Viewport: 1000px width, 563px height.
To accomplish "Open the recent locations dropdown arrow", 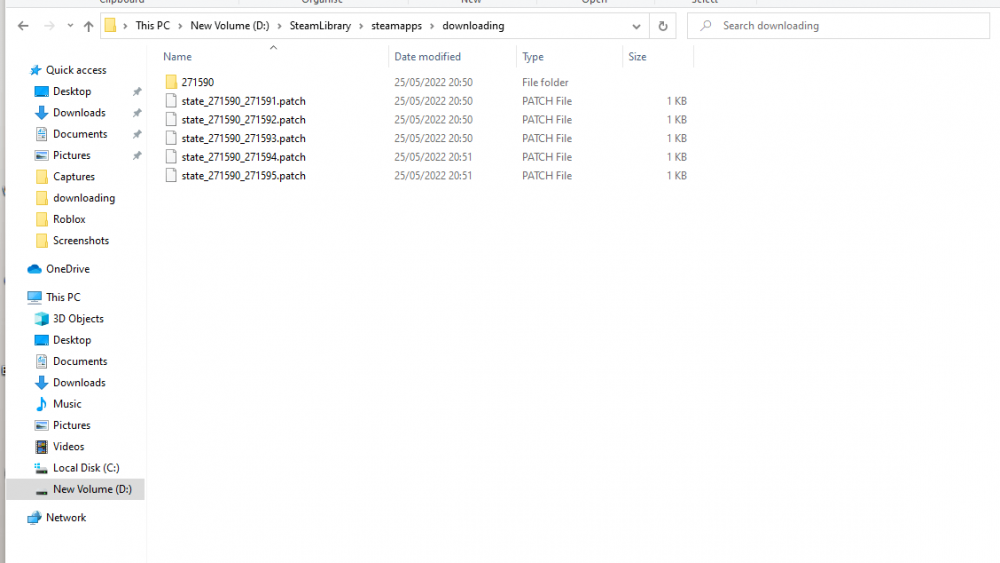I will pyautogui.click(x=70, y=26).
